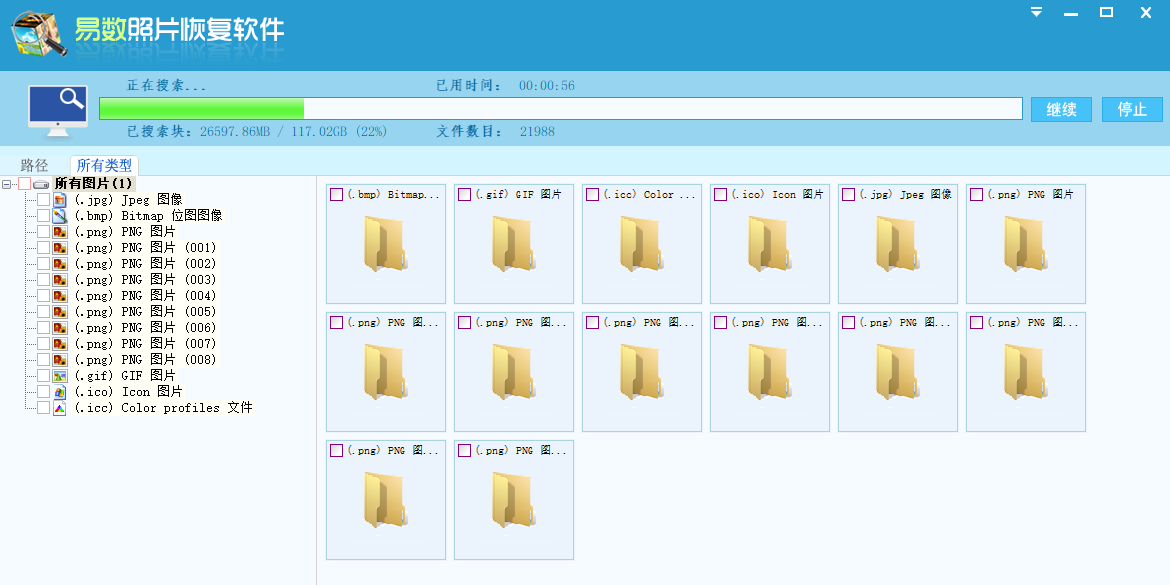This screenshot has height=585, width=1170.
Task: Collapse the 所有图片 tree node
Action: point(8,184)
